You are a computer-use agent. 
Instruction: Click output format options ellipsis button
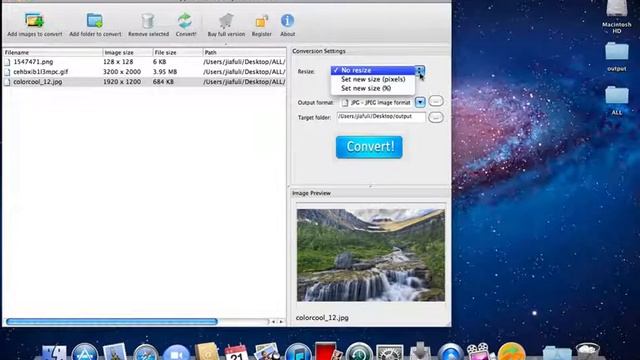[436, 101]
